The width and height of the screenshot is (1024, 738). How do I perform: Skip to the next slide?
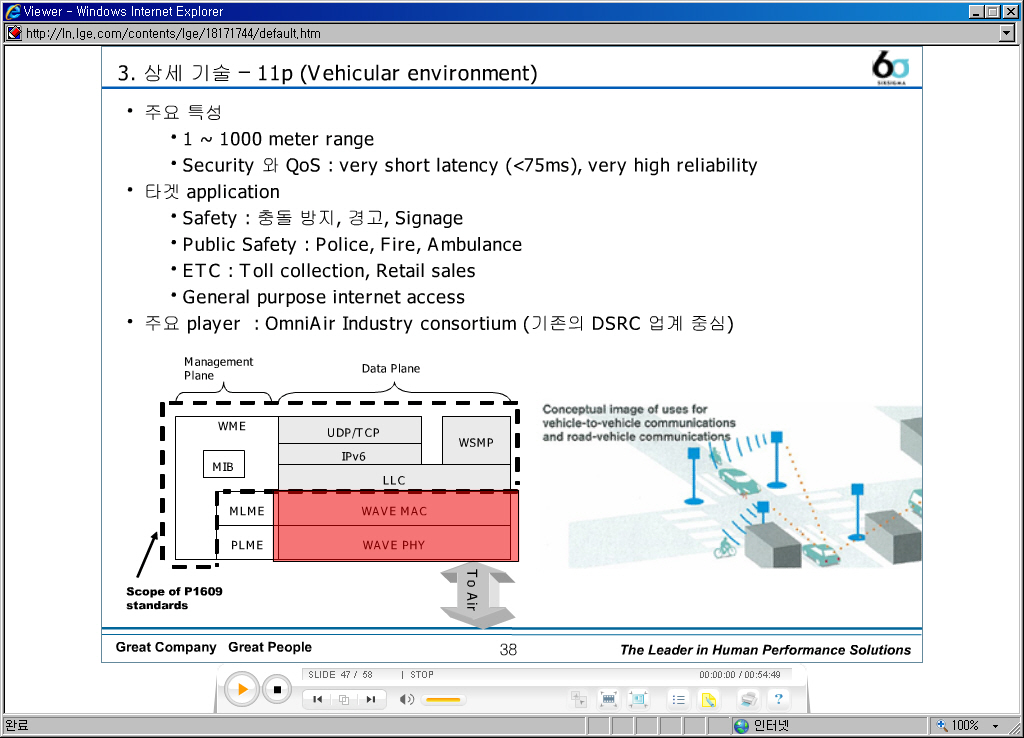tap(371, 699)
